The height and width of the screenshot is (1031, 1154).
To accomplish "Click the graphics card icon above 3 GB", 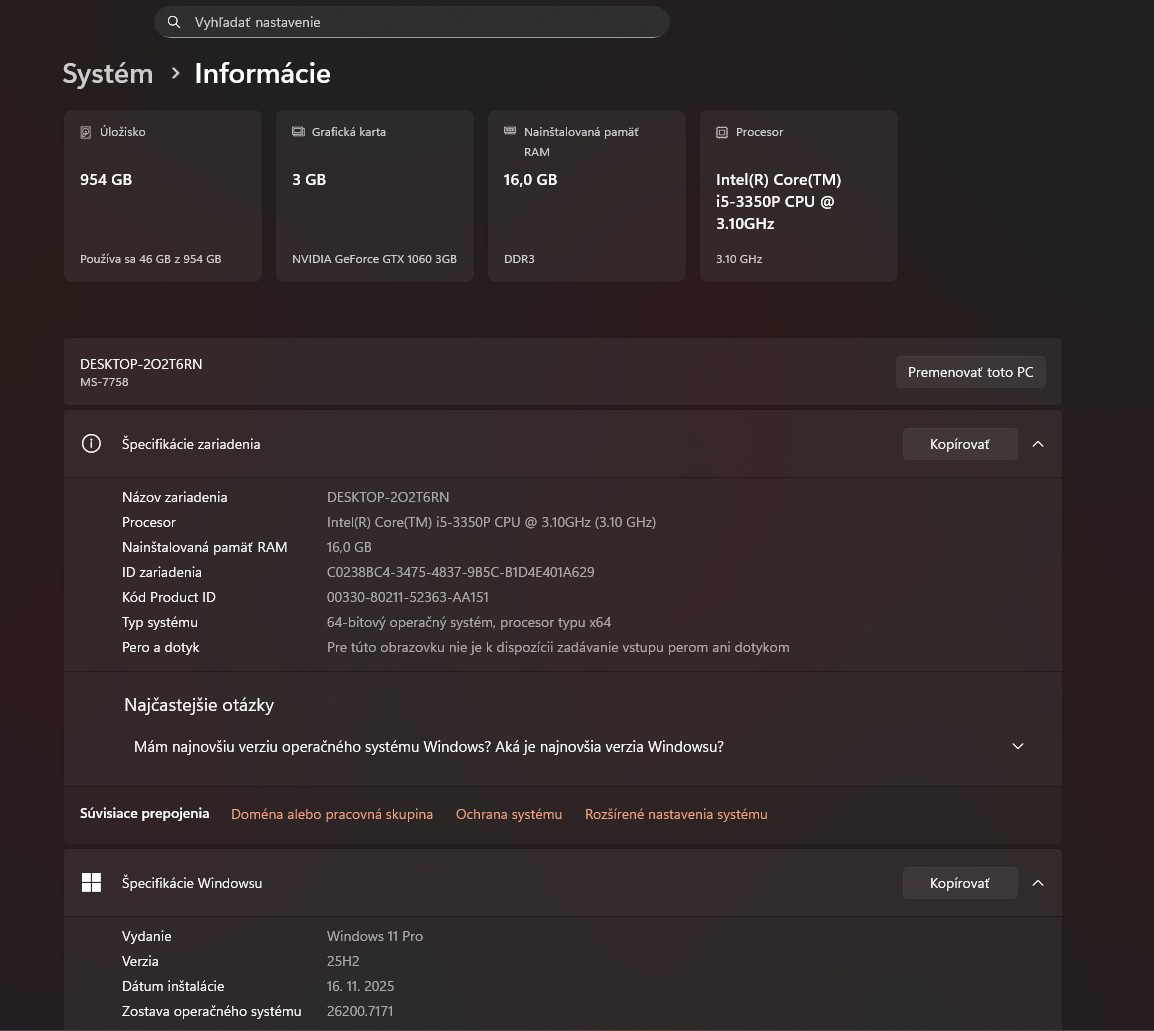I will 297,131.
